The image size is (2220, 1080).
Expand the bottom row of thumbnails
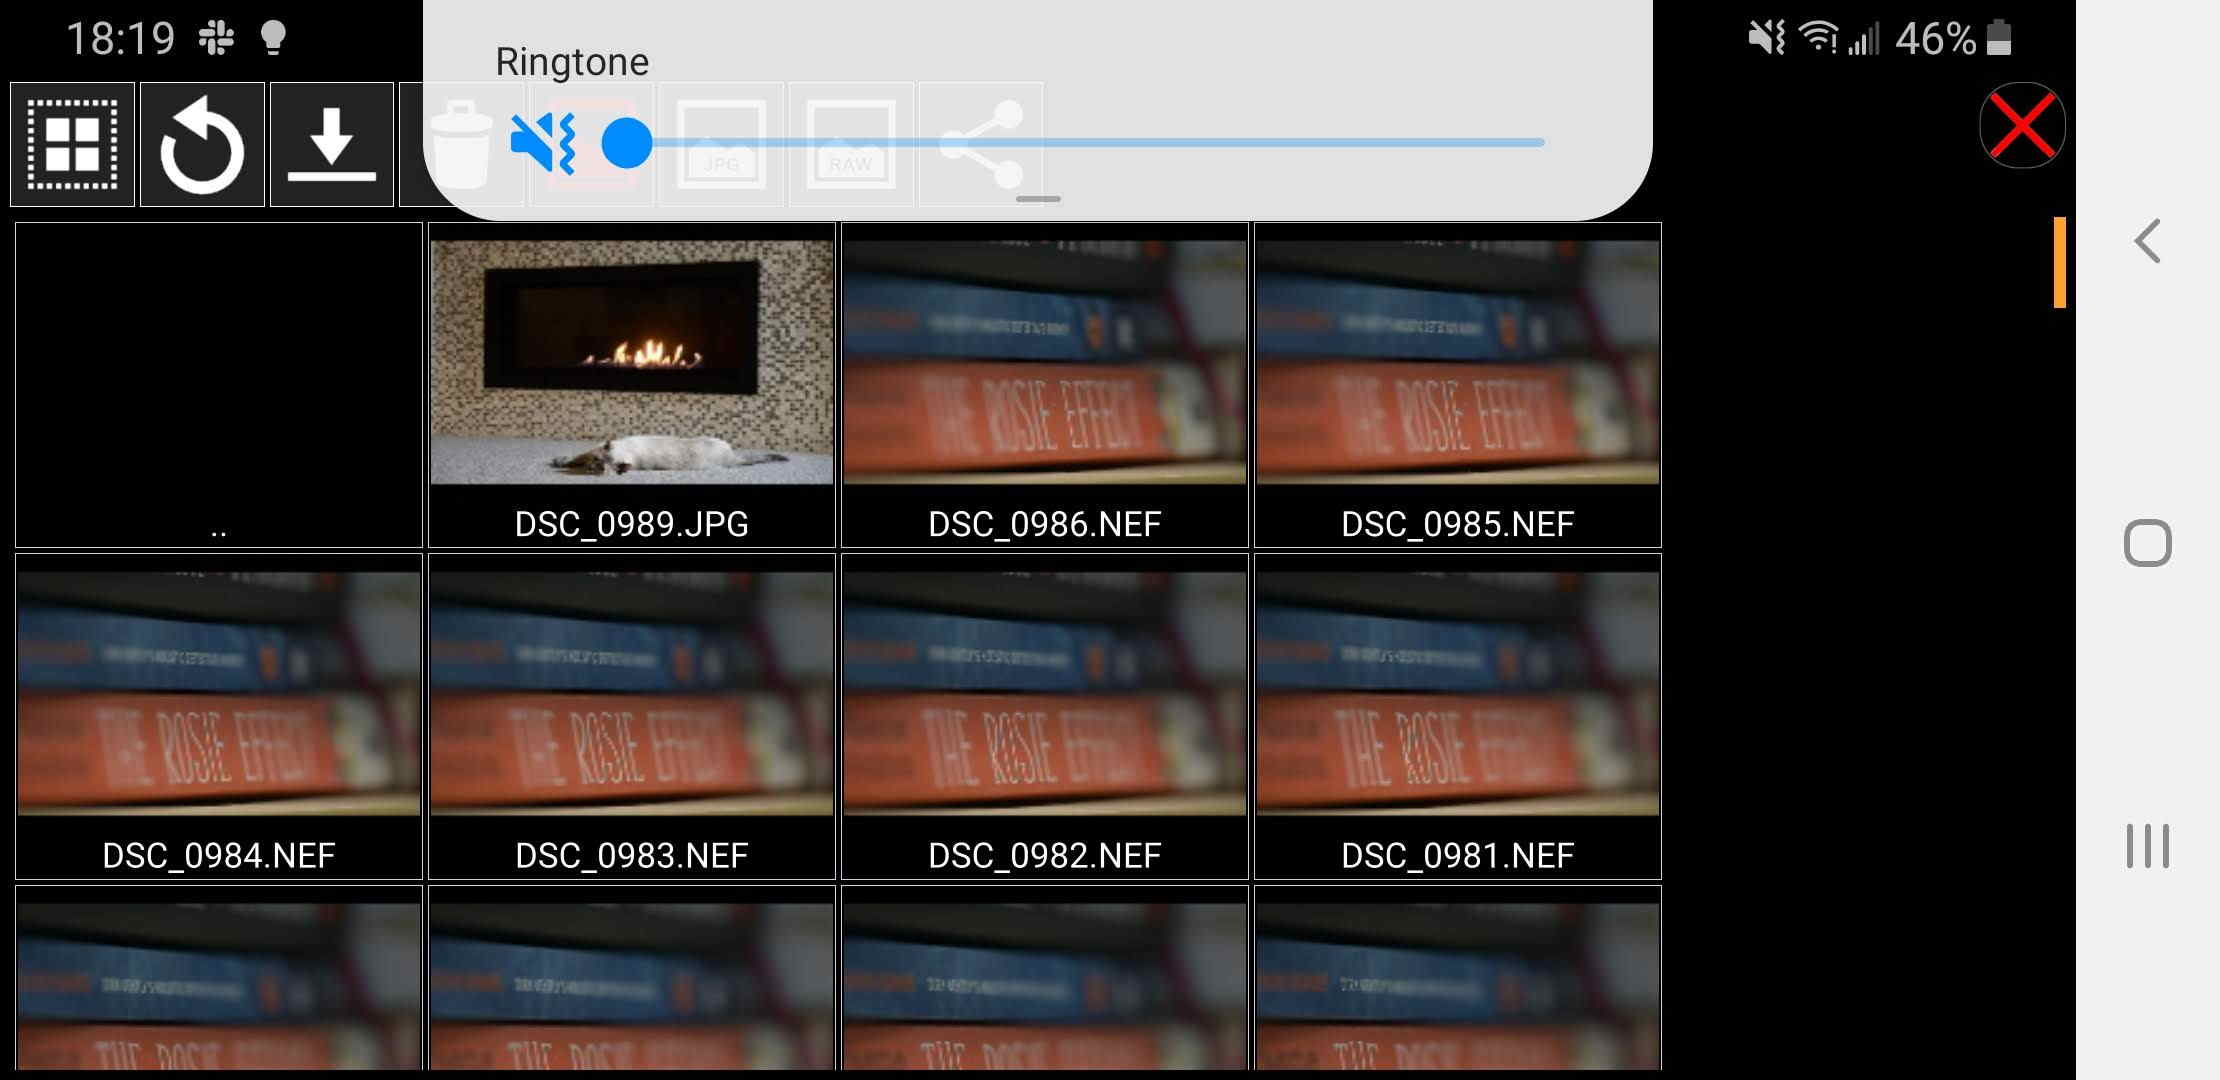(x=217, y=981)
